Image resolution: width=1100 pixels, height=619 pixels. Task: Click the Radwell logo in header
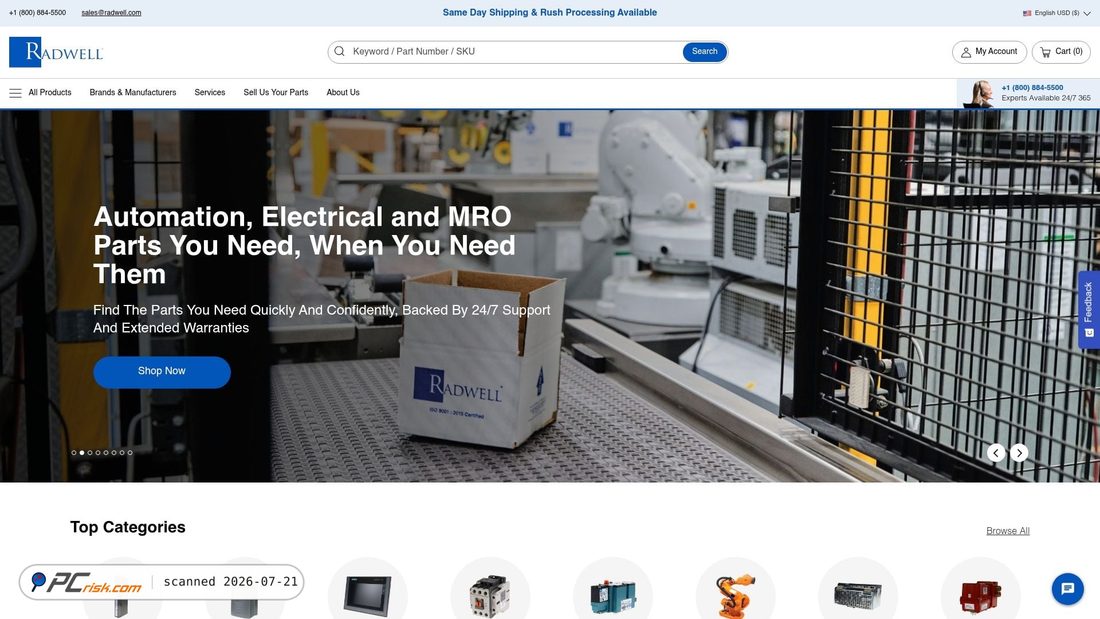[56, 52]
